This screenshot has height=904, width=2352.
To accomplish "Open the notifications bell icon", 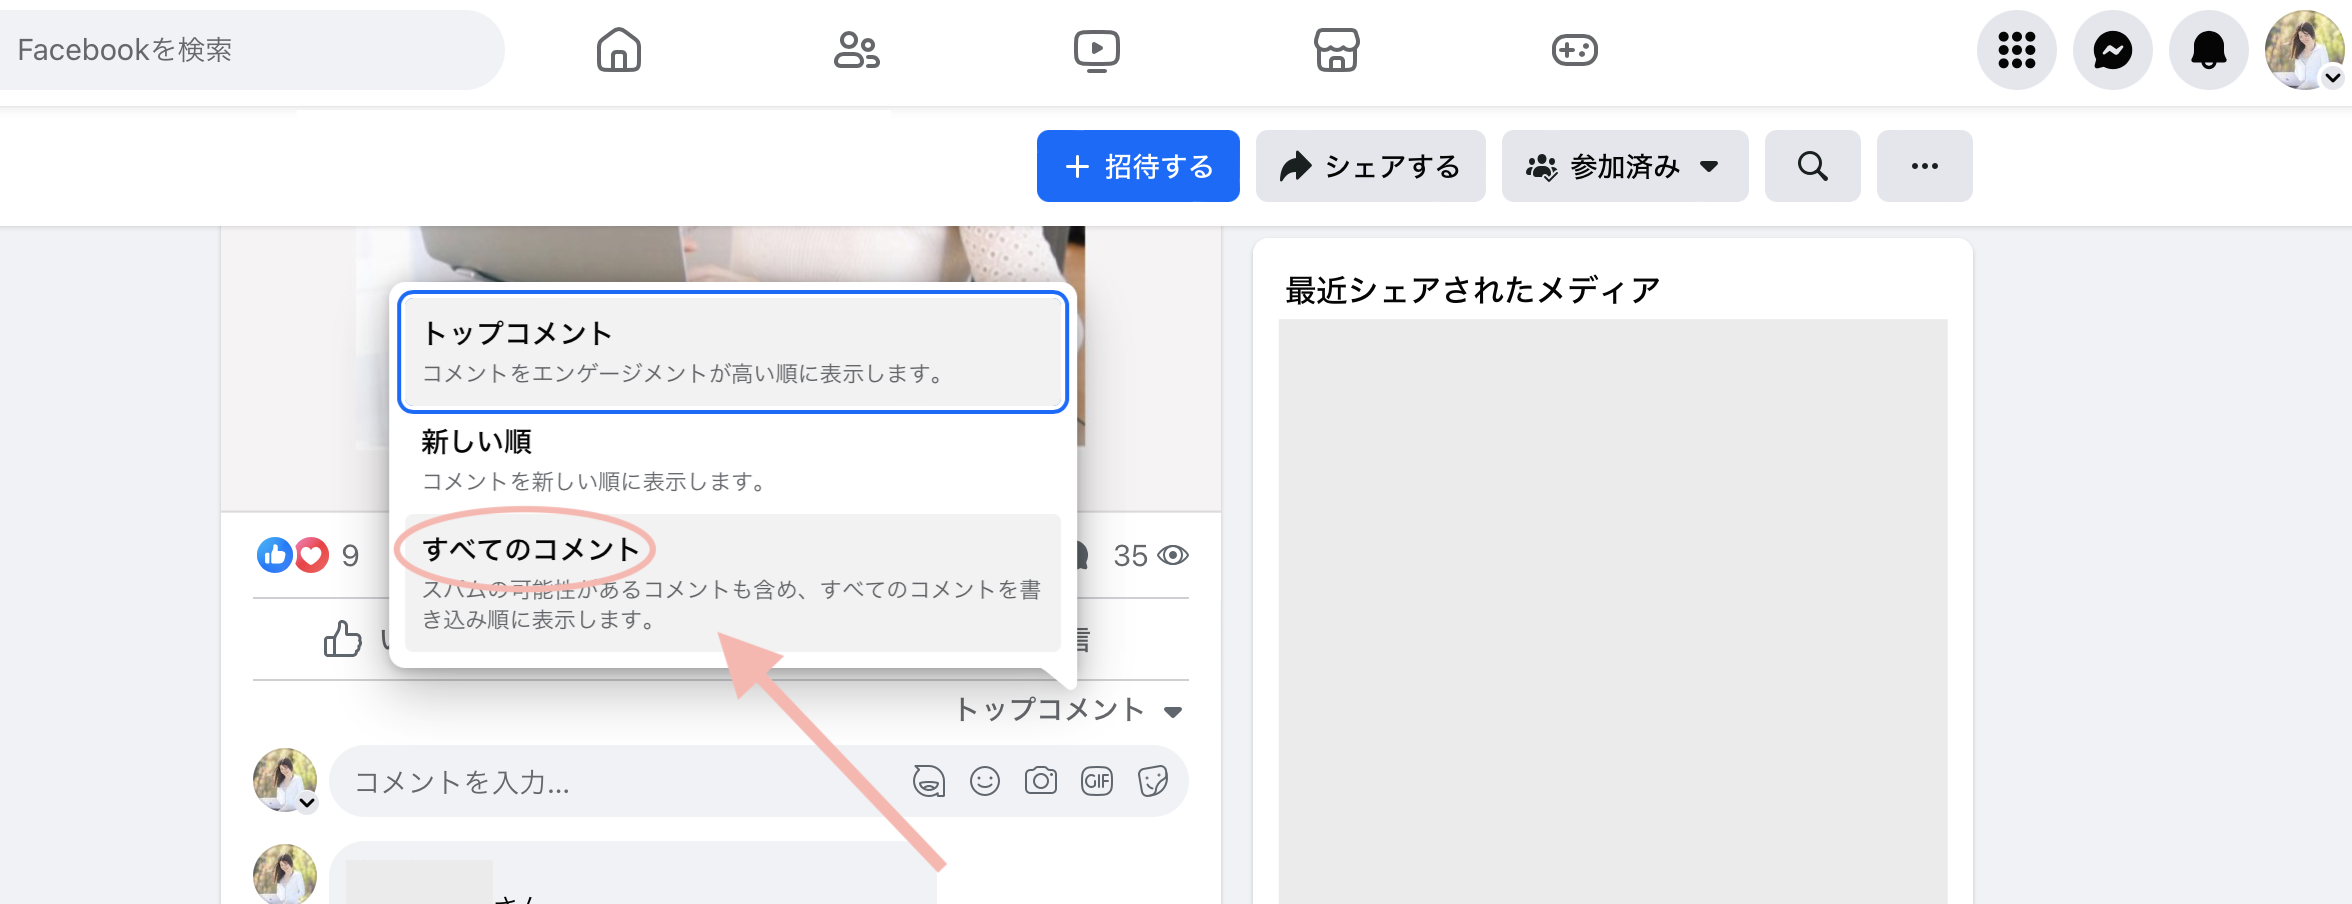I will point(2208,50).
